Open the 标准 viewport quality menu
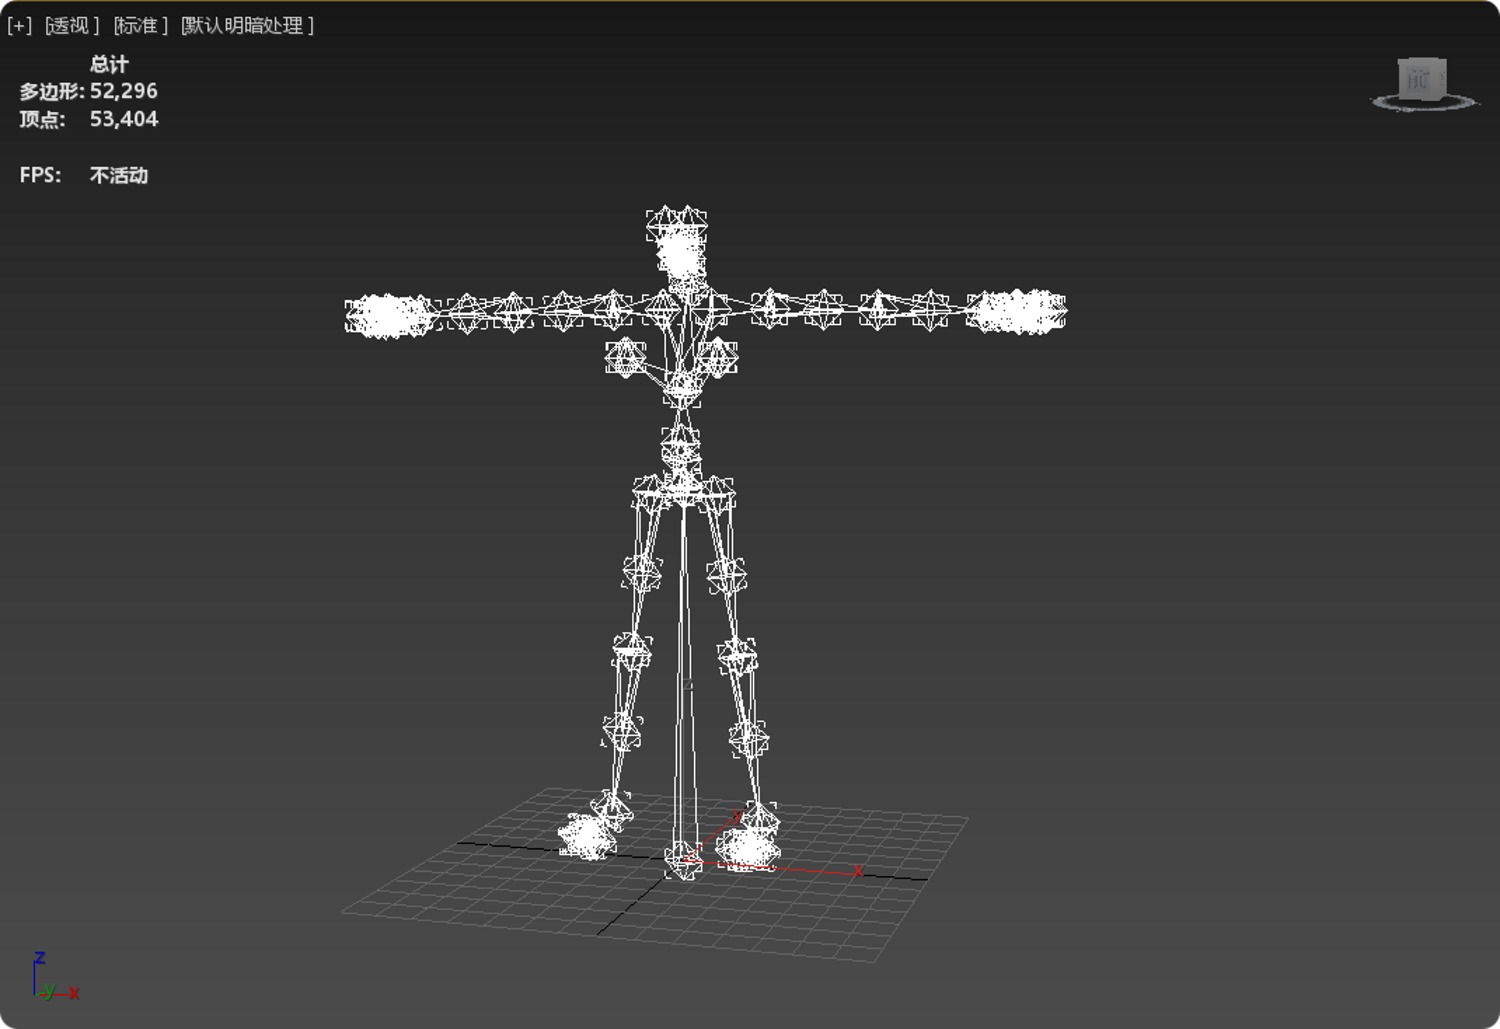 pyautogui.click(x=140, y=26)
